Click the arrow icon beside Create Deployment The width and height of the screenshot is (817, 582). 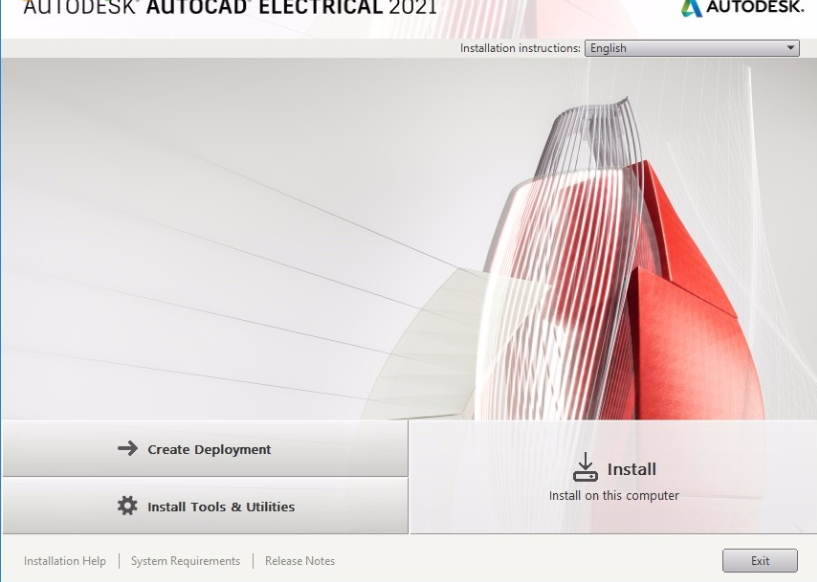[x=127, y=449]
